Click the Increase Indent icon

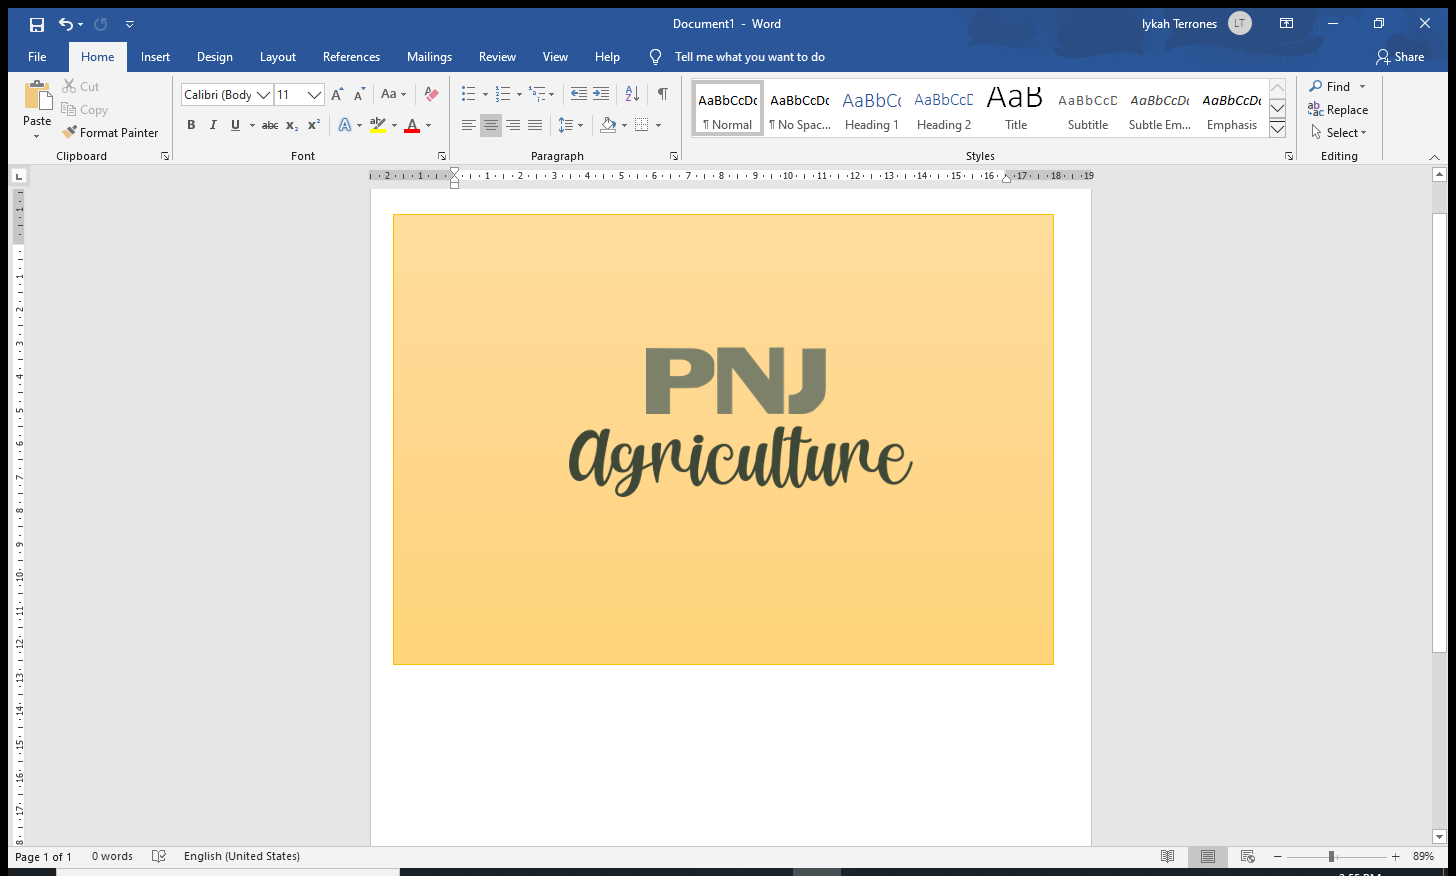pos(601,94)
